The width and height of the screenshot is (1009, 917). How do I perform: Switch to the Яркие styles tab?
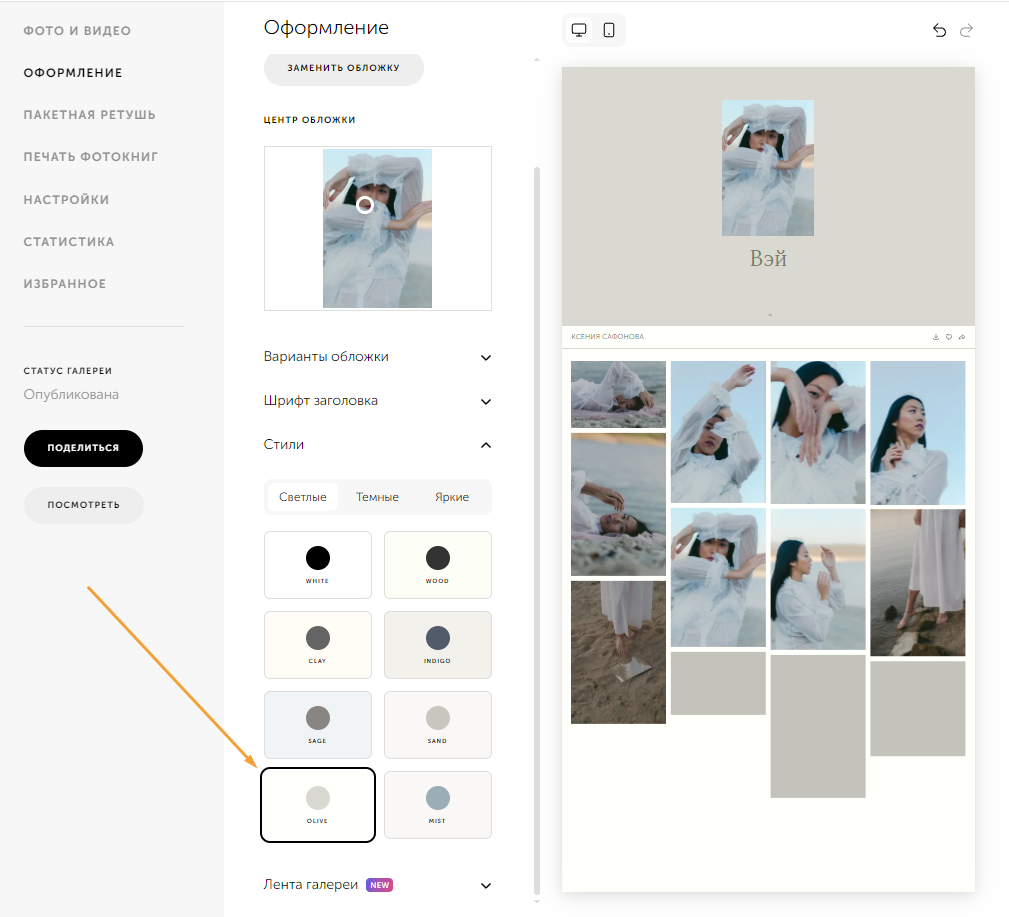[452, 497]
